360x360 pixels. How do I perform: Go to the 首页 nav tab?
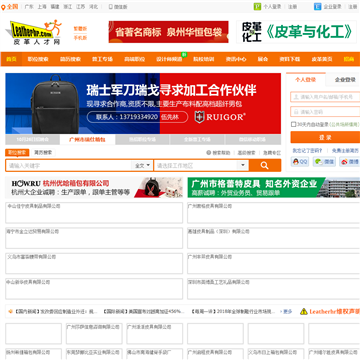[11, 59]
